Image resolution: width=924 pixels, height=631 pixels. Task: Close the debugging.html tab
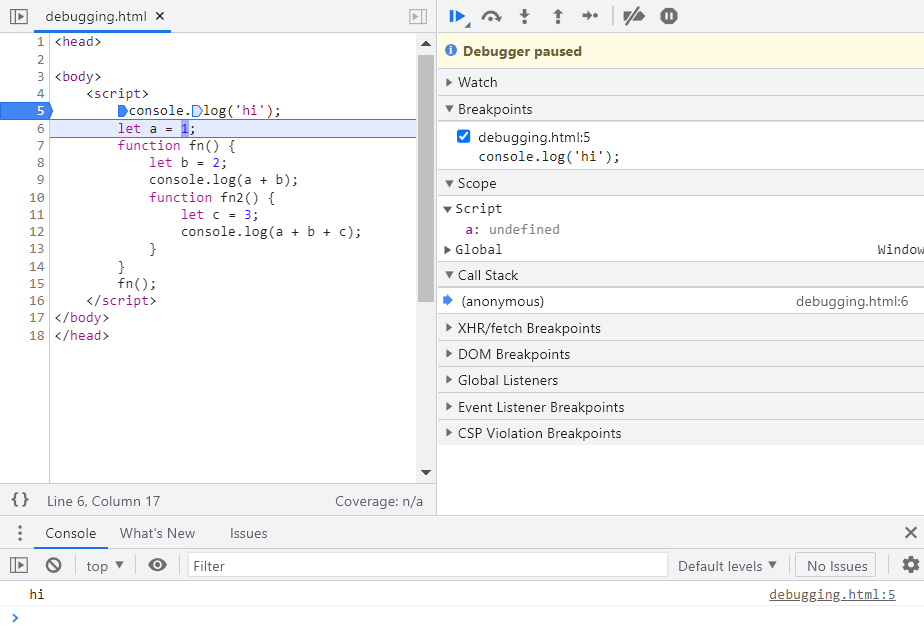click(x=160, y=16)
